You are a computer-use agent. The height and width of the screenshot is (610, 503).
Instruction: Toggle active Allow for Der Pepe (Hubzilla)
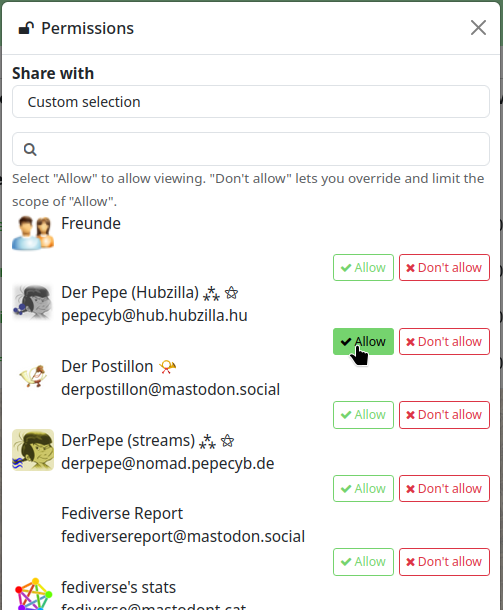click(x=363, y=342)
